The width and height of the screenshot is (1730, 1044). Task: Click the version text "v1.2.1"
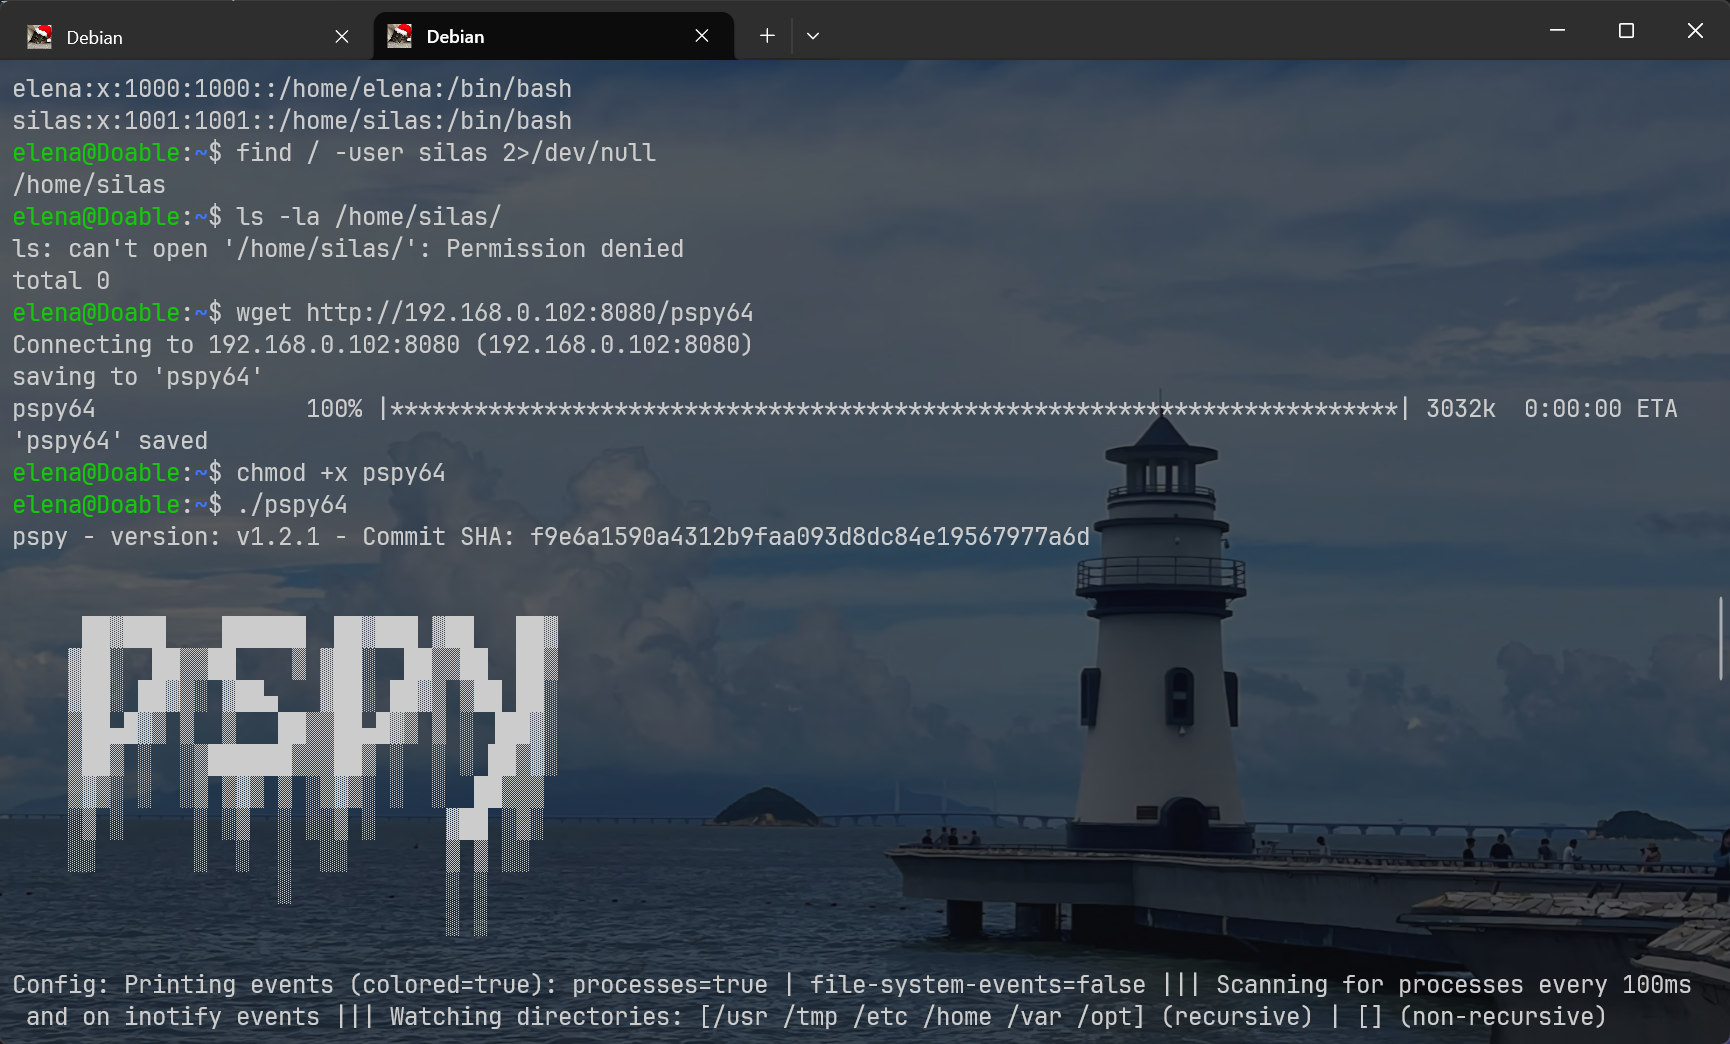click(x=278, y=537)
